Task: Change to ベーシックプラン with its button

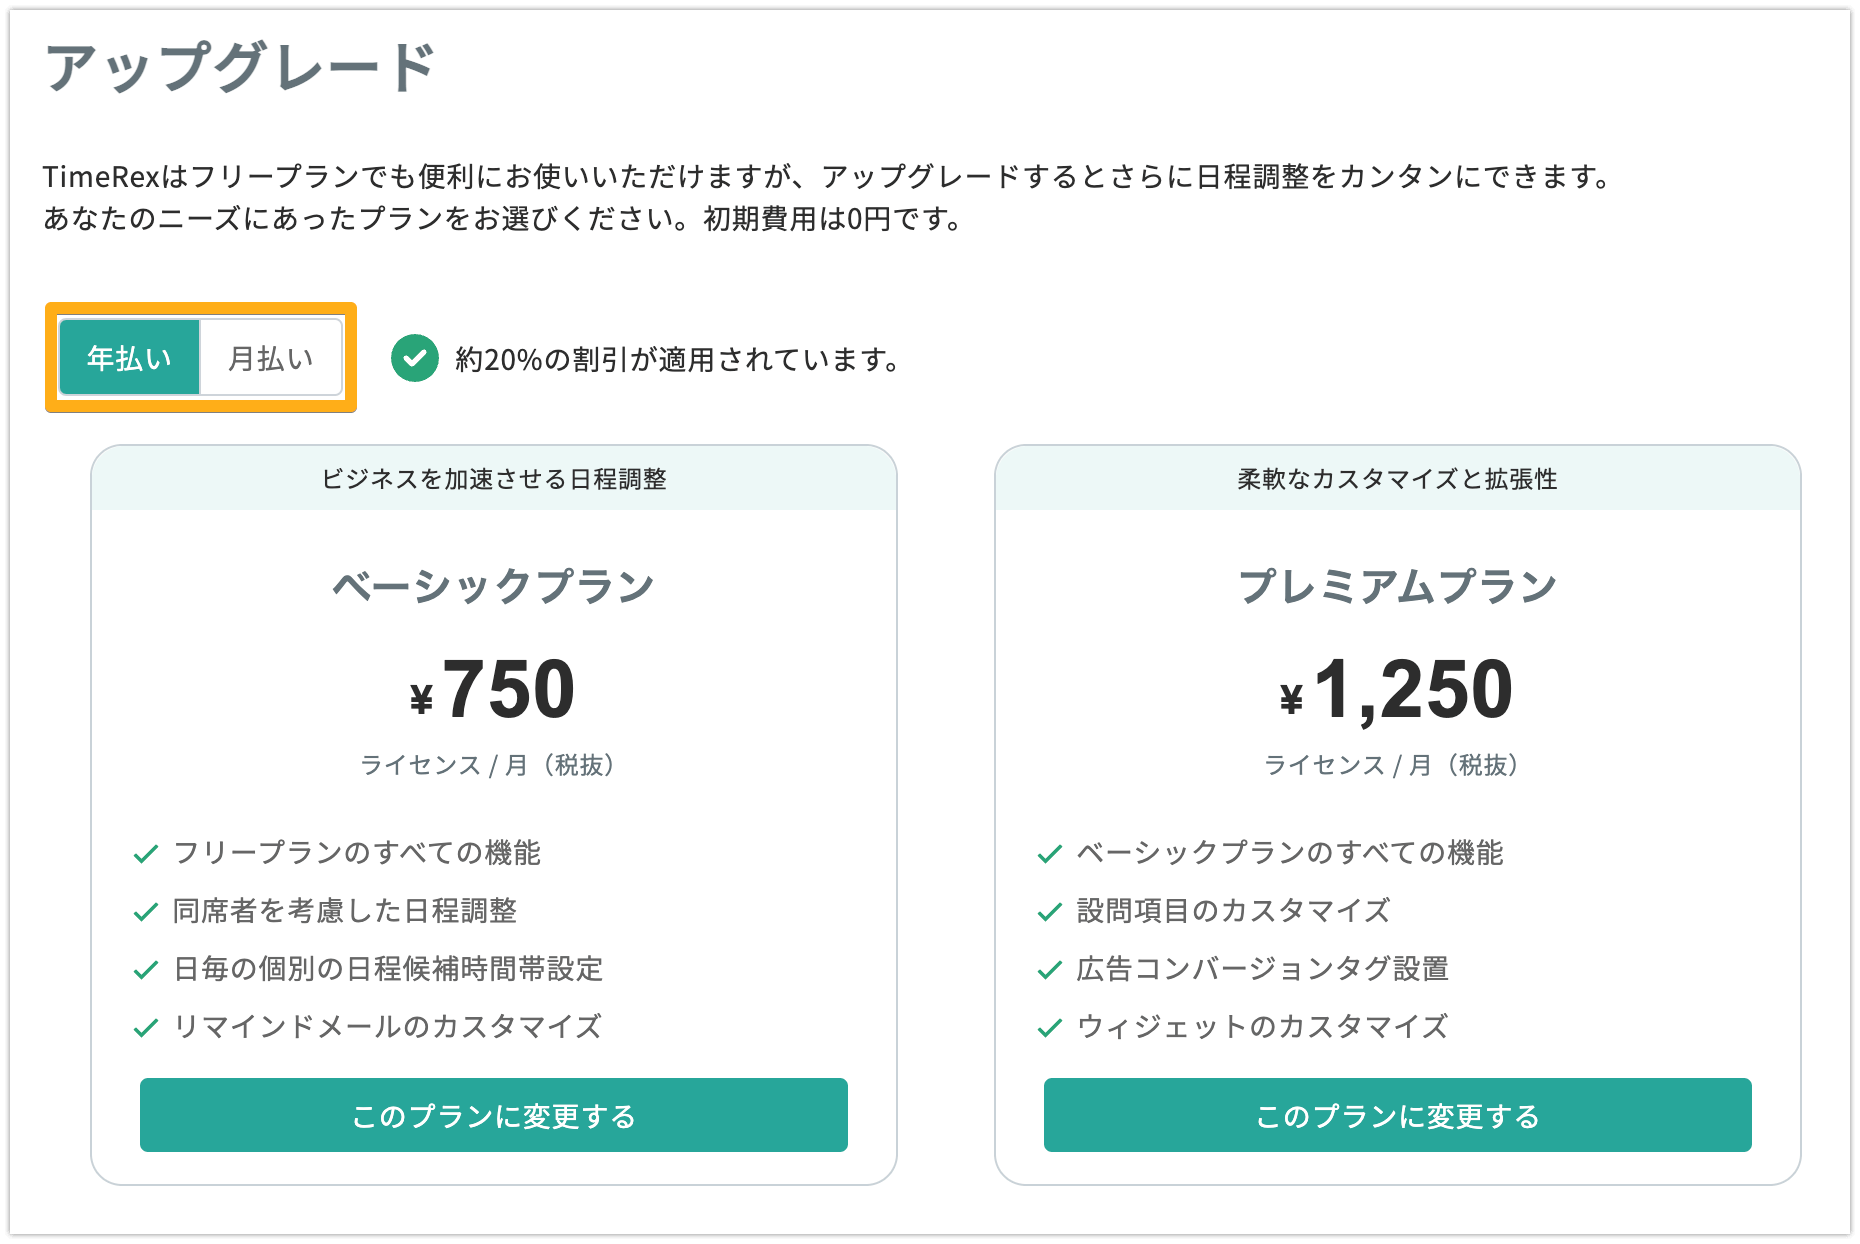Action: pyautogui.click(x=494, y=1115)
